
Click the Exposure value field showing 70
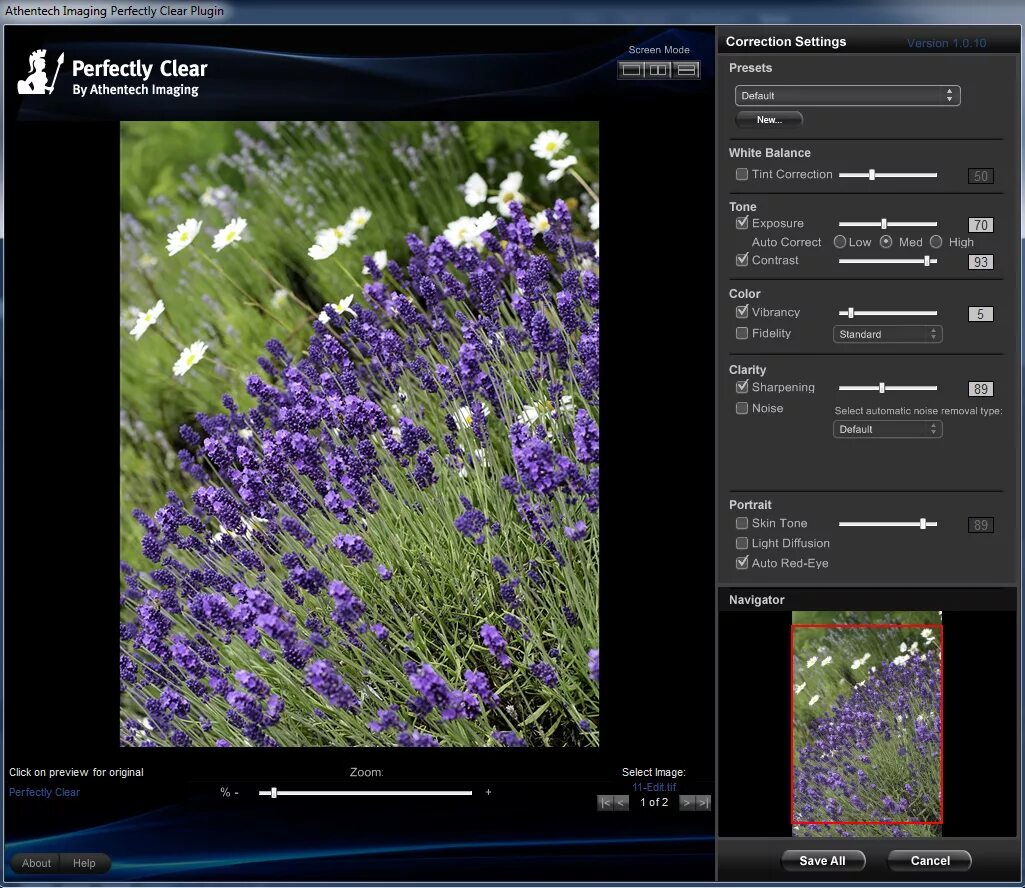click(981, 225)
